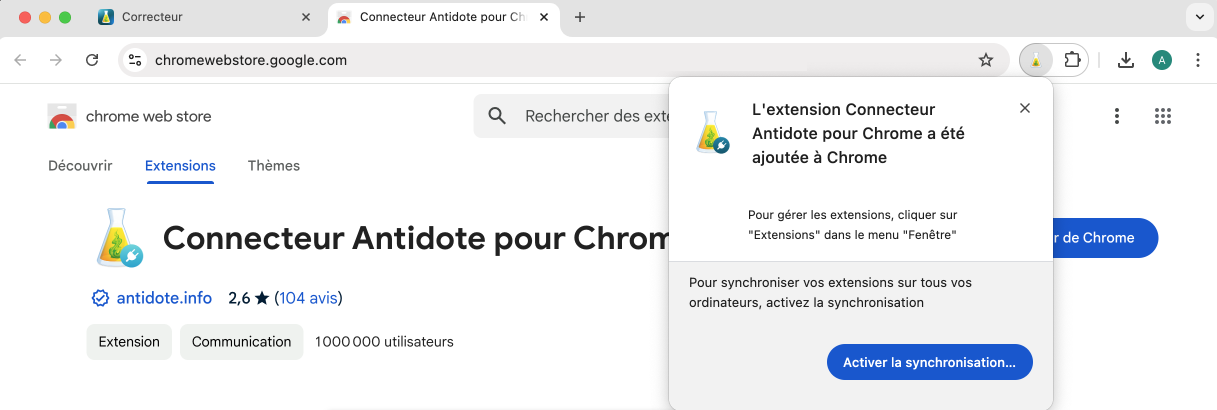This screenshot has height=410, width=1217.
Task: Dismiss the extension added popup
Action: [x=1024, y=108]
